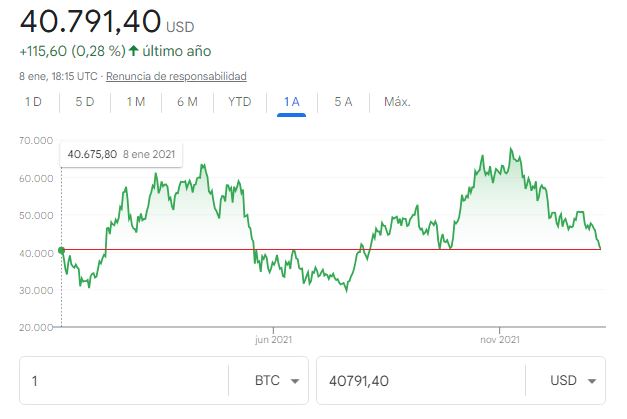The height and width of the screenshot is (419, 627).
Task: Click the 40.791,40 USD headline price
Action: pyautogui.click(x=90, y=21)
